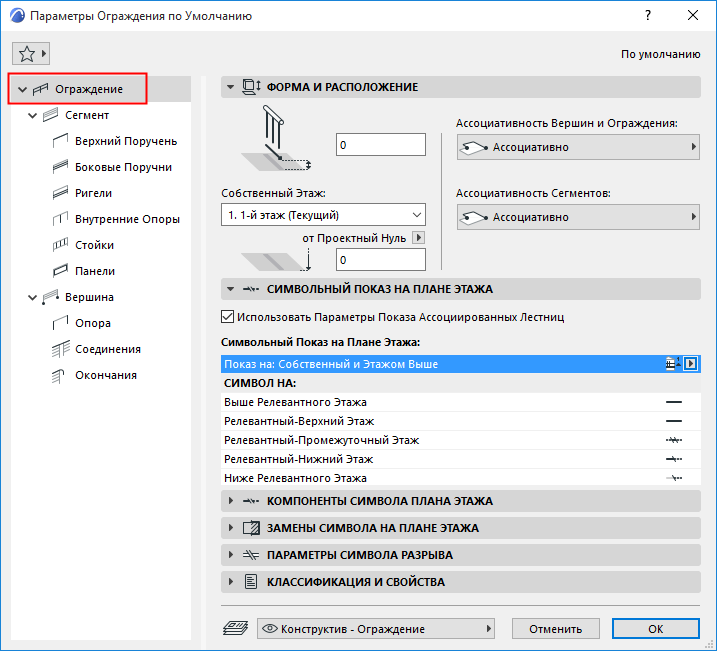Open the Конструктив - Ограждение layer dropdown

click(x=376, y=629)
